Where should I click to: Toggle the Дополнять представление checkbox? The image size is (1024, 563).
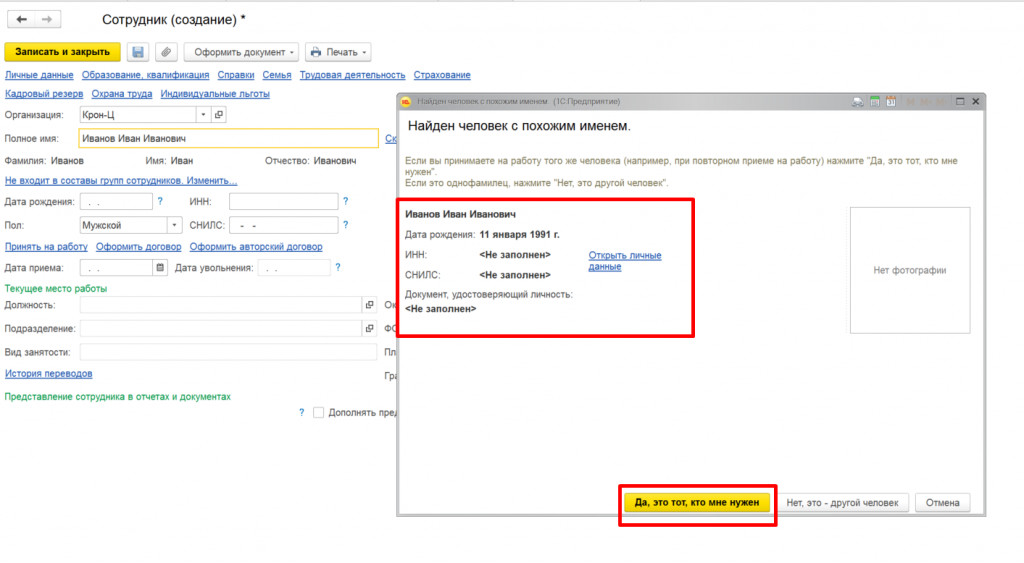pyautogui.click(x=318, y=412)
